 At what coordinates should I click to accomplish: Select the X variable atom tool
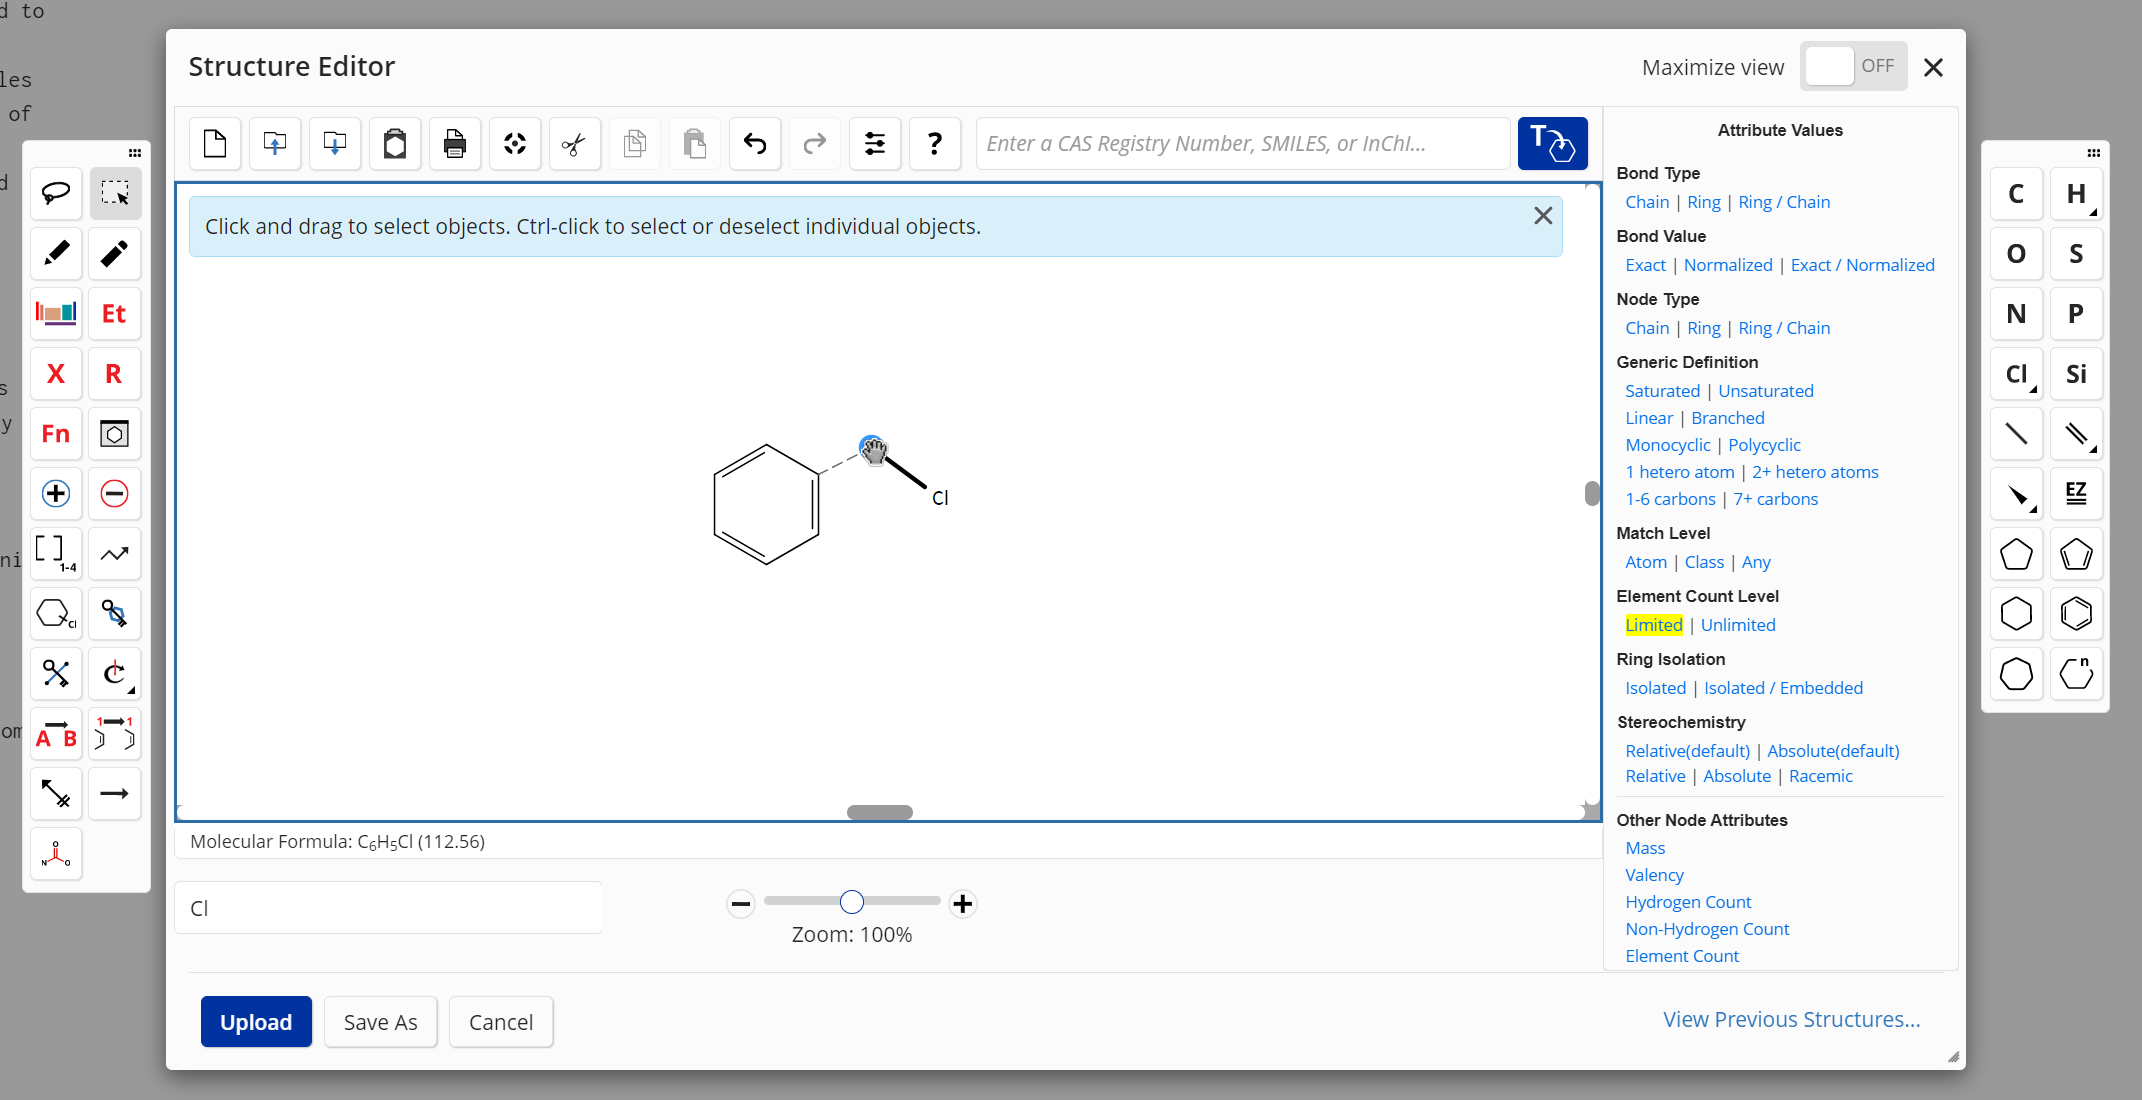pyautogui.click(x=56, y=373)
